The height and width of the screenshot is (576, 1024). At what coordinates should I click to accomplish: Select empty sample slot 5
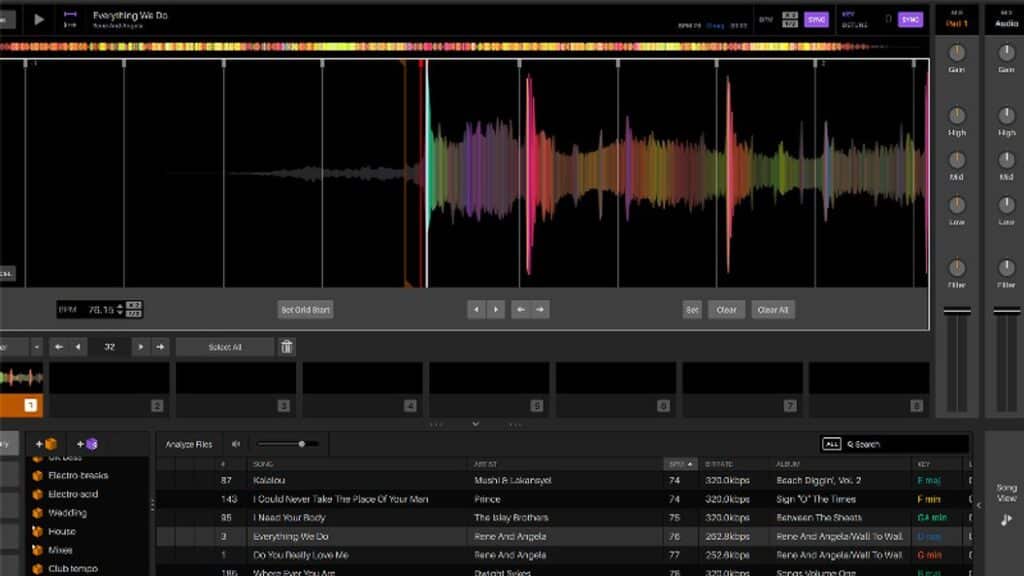pyautogui.click(x=489, y=389)
